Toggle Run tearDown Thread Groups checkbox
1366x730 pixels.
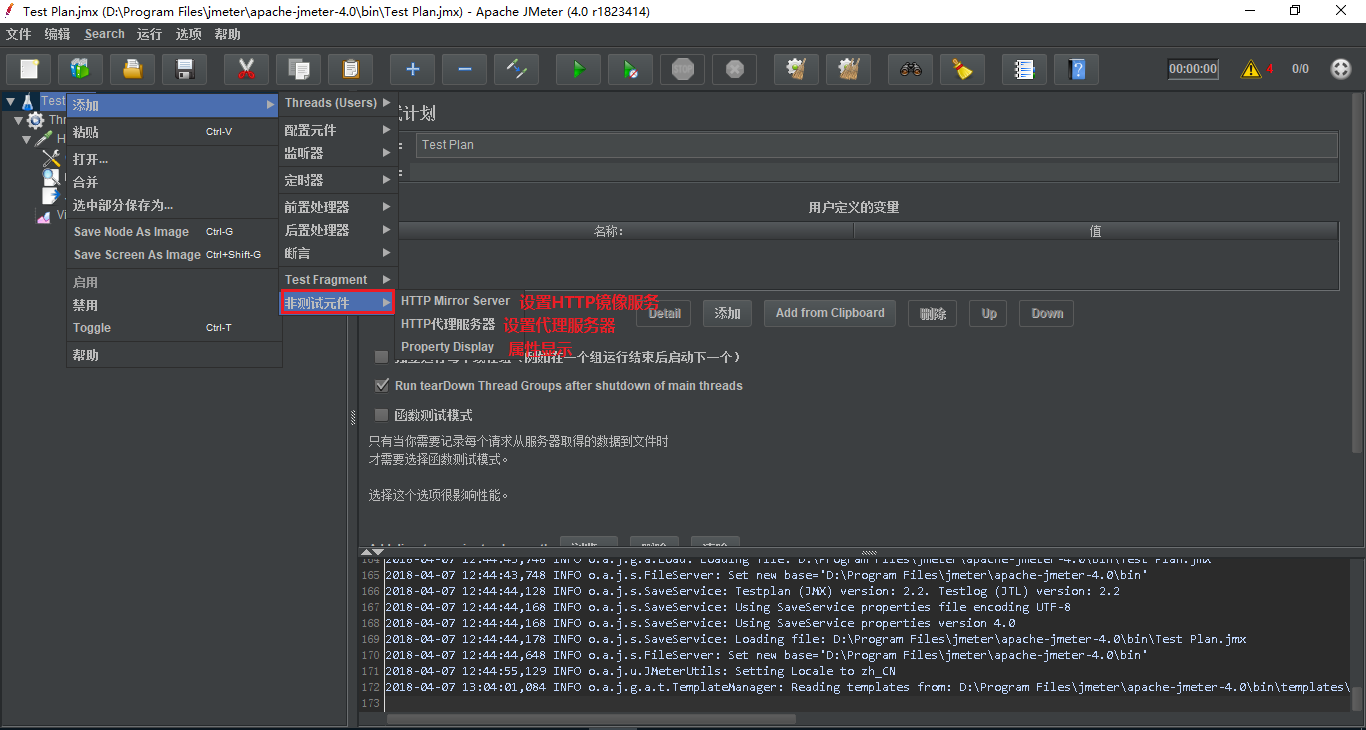[381, 385]
